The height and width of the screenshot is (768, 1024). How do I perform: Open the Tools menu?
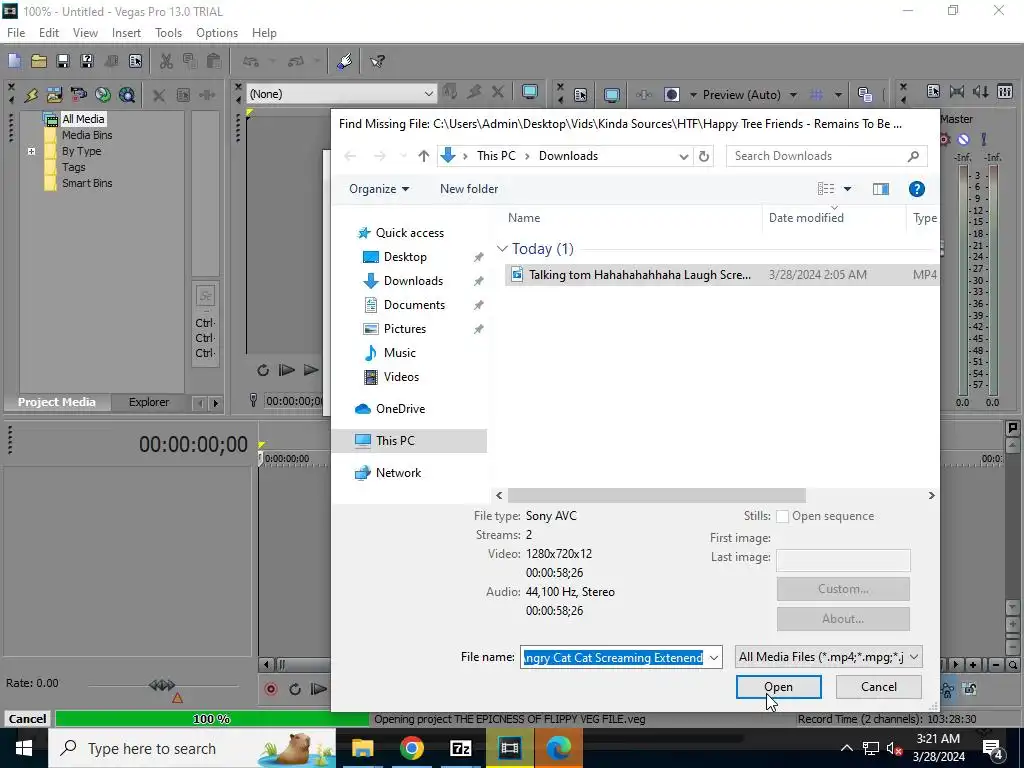168,33
